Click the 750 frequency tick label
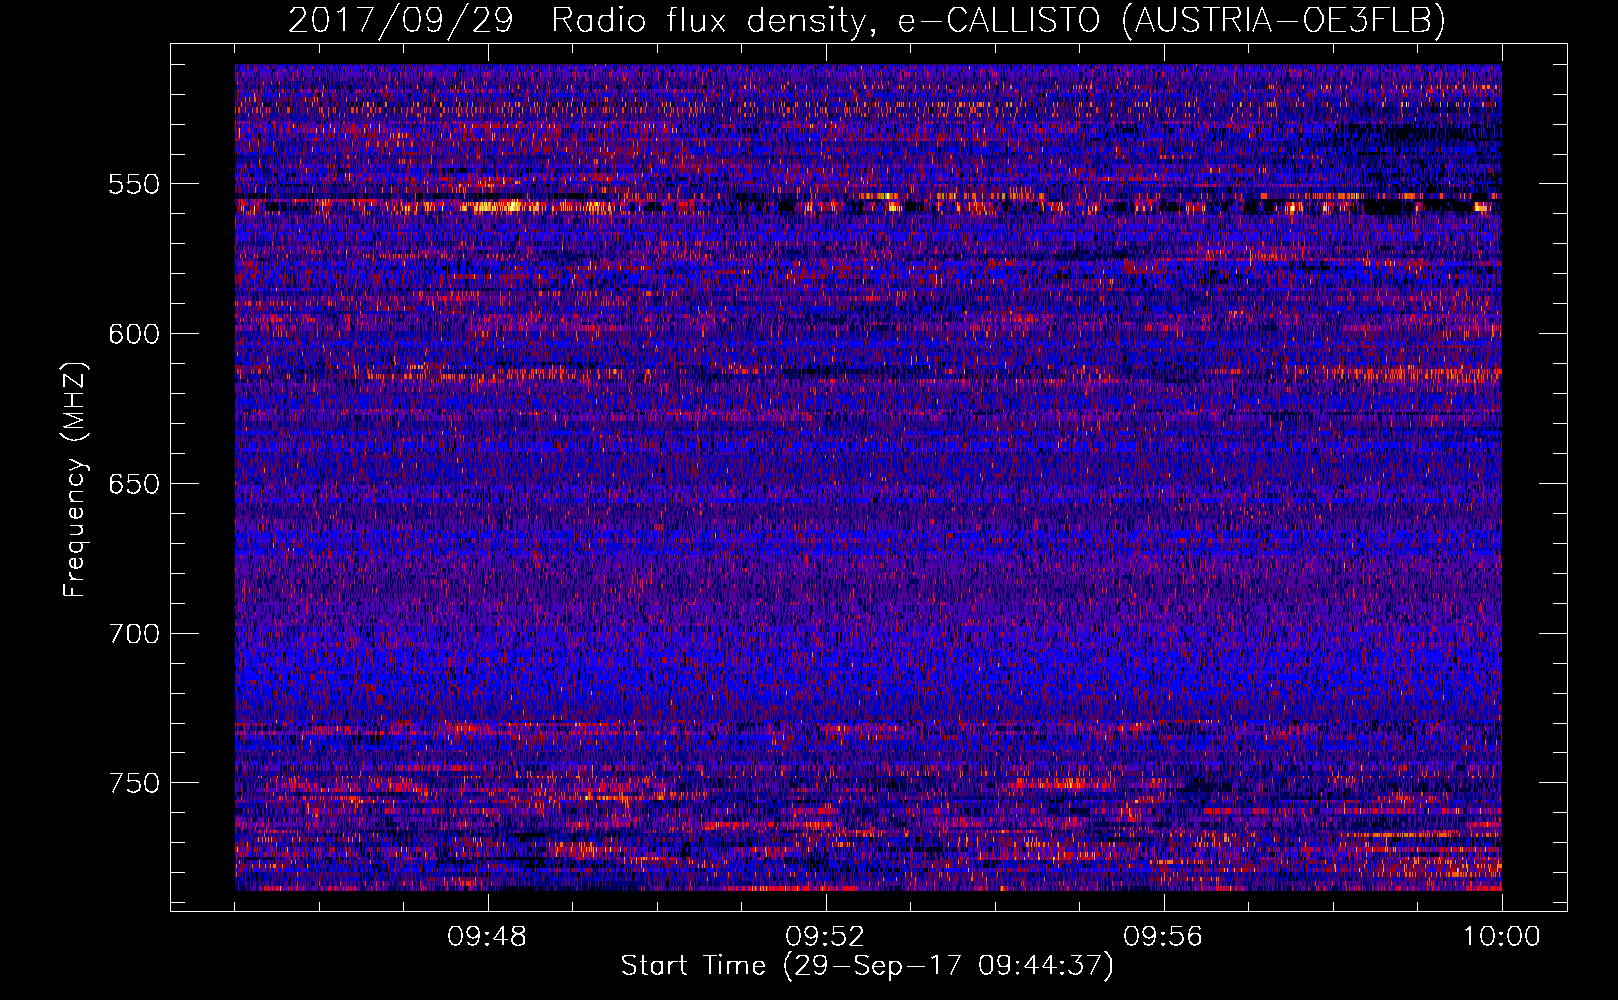1618x1000 pixels. [134, 783]
